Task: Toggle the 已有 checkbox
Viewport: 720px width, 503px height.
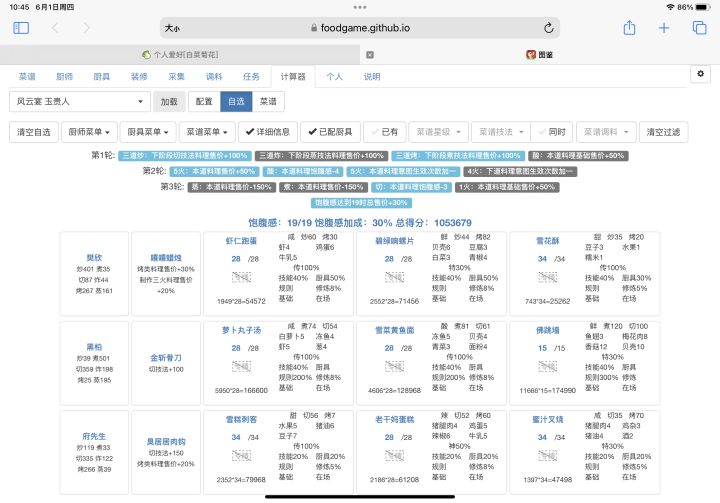Action: pos(384,132)
